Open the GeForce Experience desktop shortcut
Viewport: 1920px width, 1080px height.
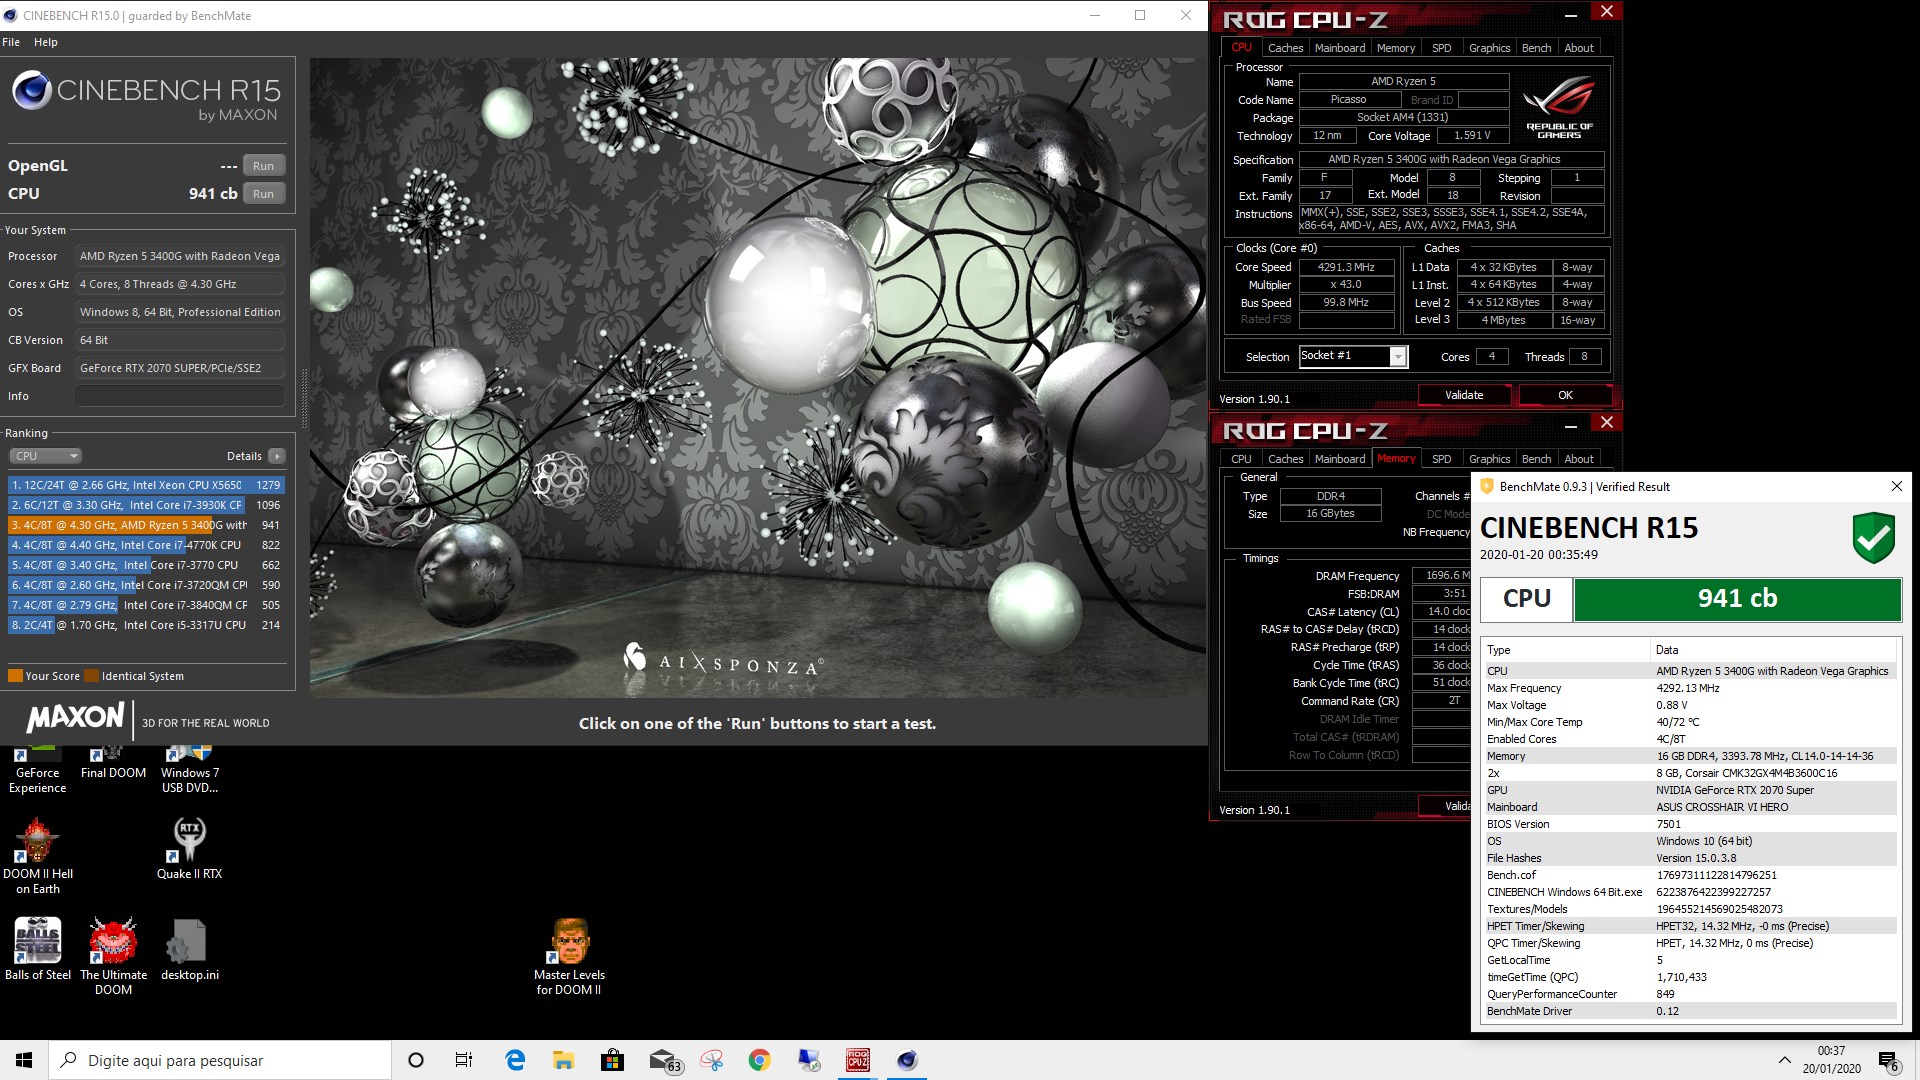(37, 770)
